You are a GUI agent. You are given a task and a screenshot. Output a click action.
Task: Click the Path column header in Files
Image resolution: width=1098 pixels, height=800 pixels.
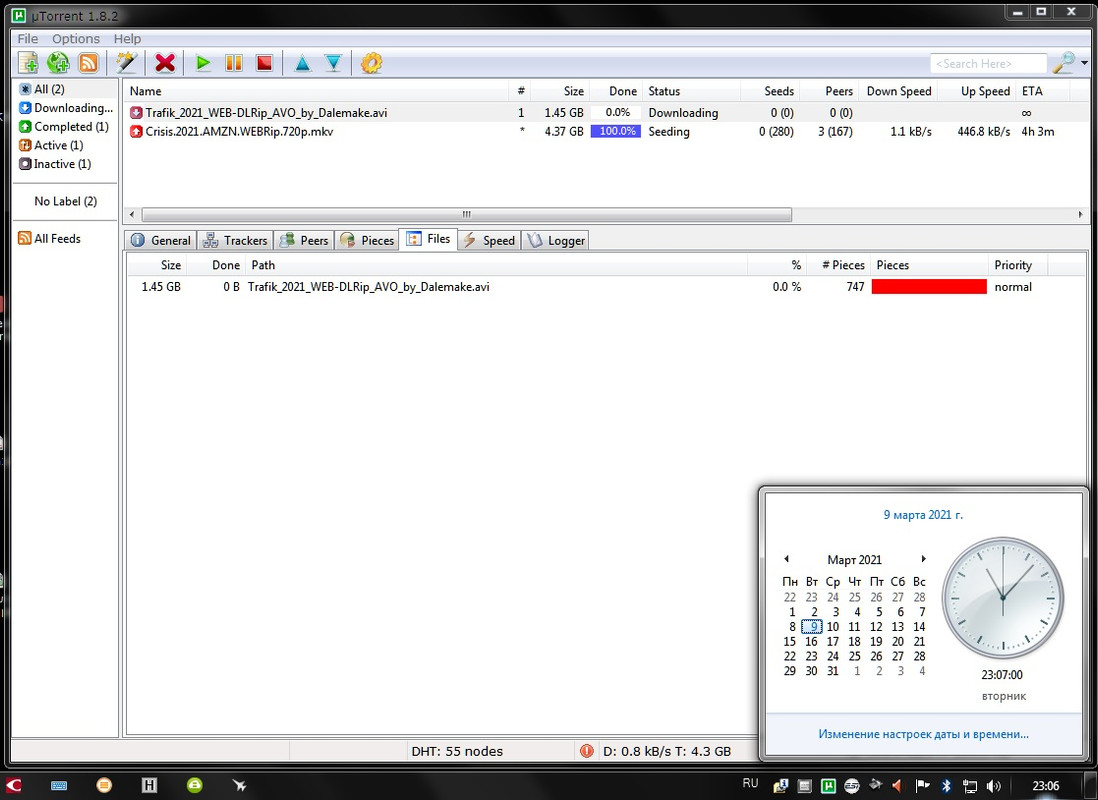point(496,265)
